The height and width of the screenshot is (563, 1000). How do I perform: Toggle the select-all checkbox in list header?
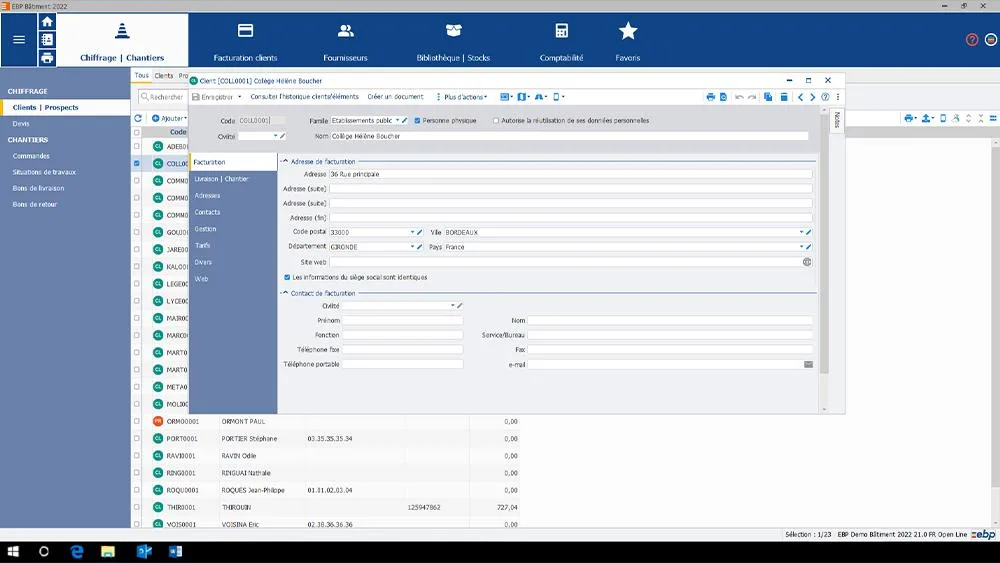coord(136,132)
